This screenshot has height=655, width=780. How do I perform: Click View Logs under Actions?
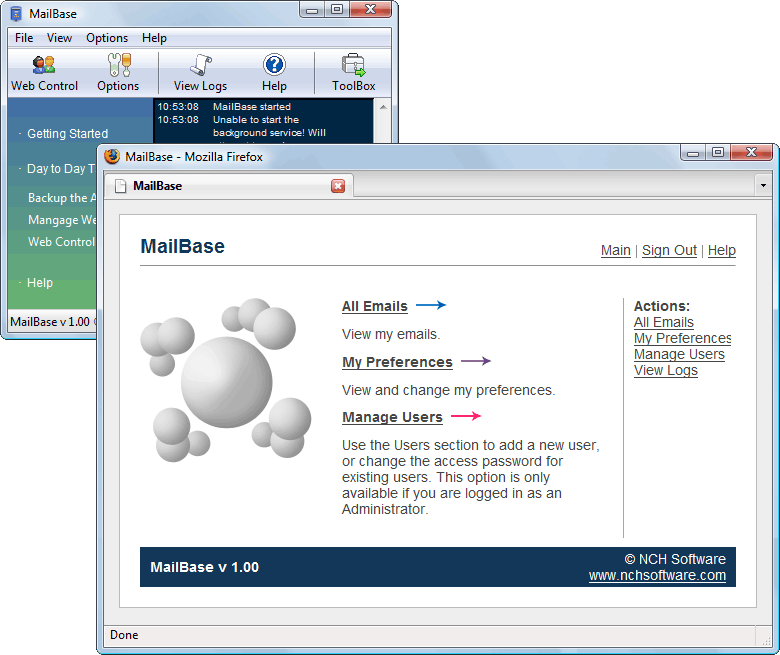pos(666,371)
